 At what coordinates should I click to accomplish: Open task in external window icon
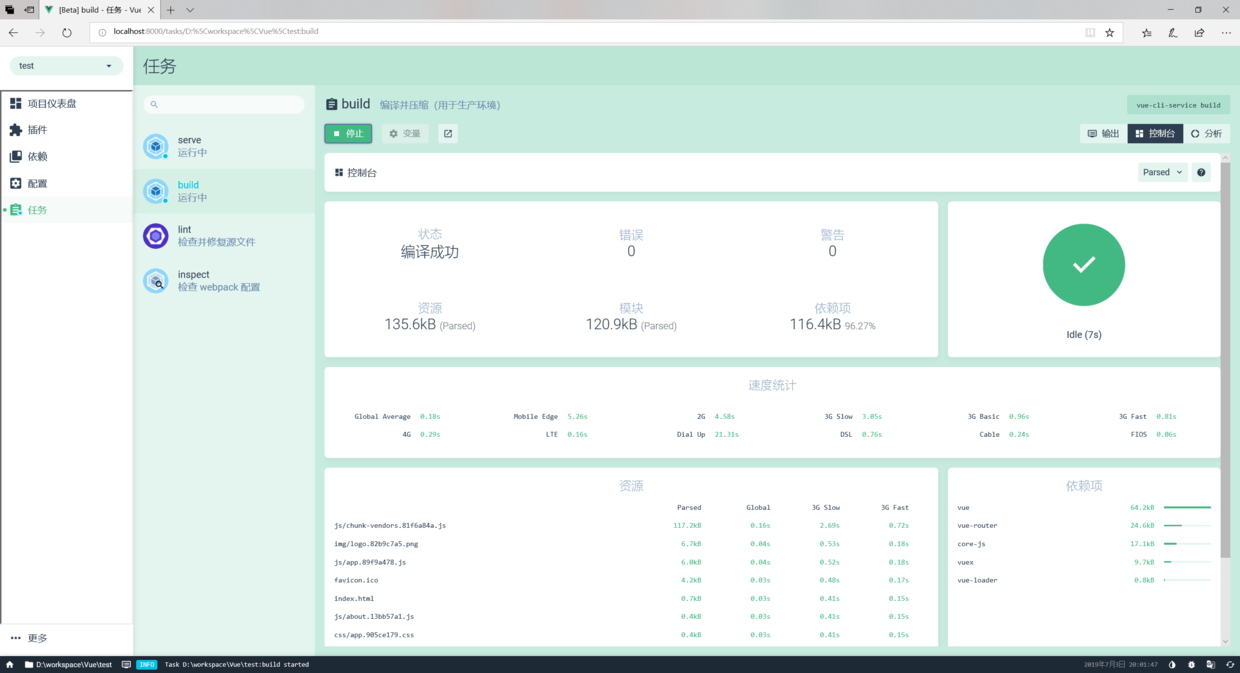(448, 133)
